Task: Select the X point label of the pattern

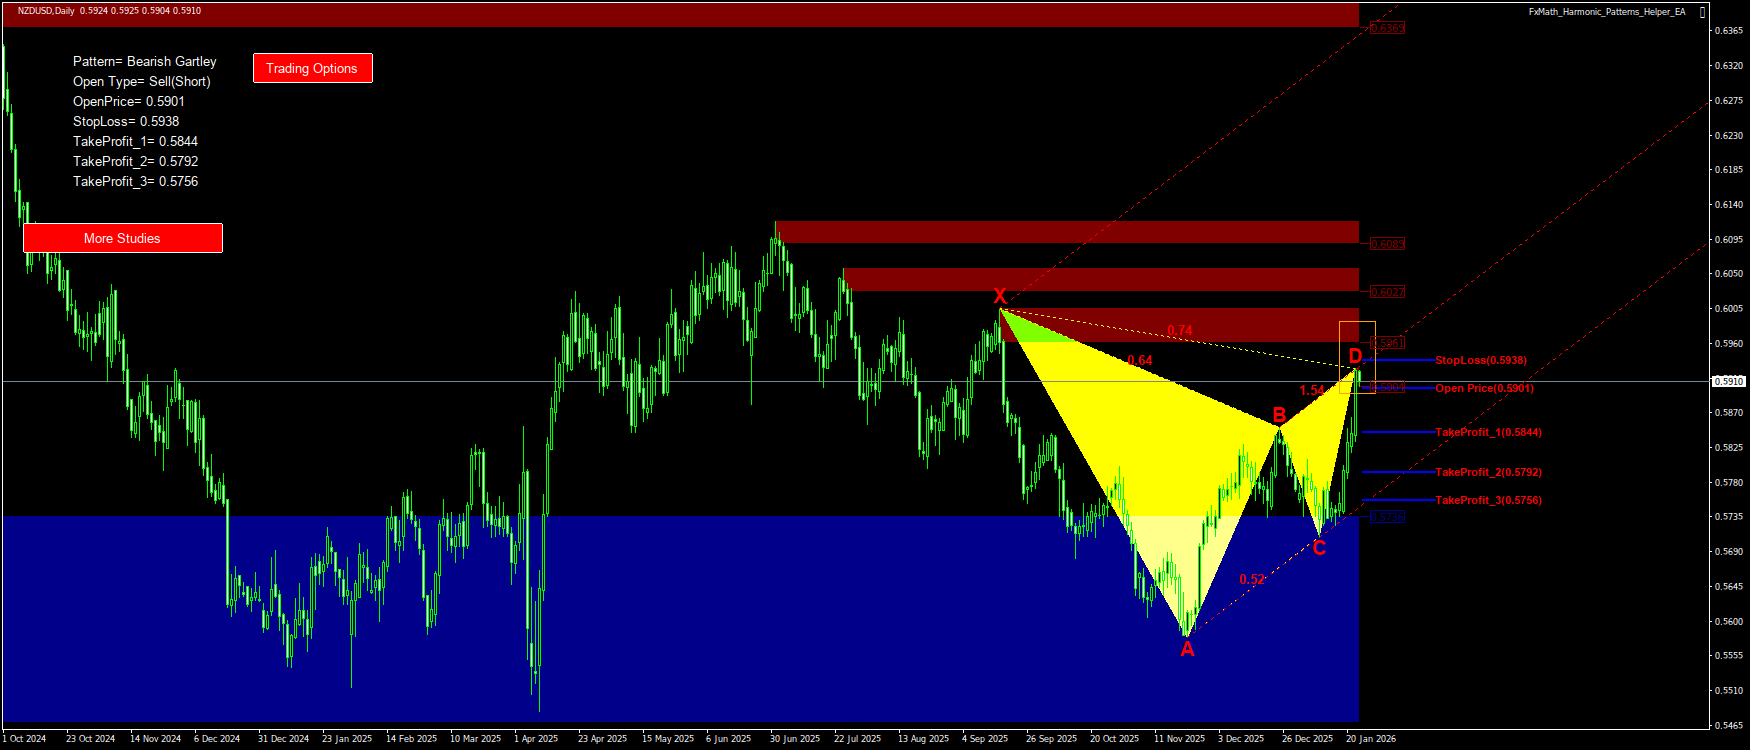Action: (999, 296)
